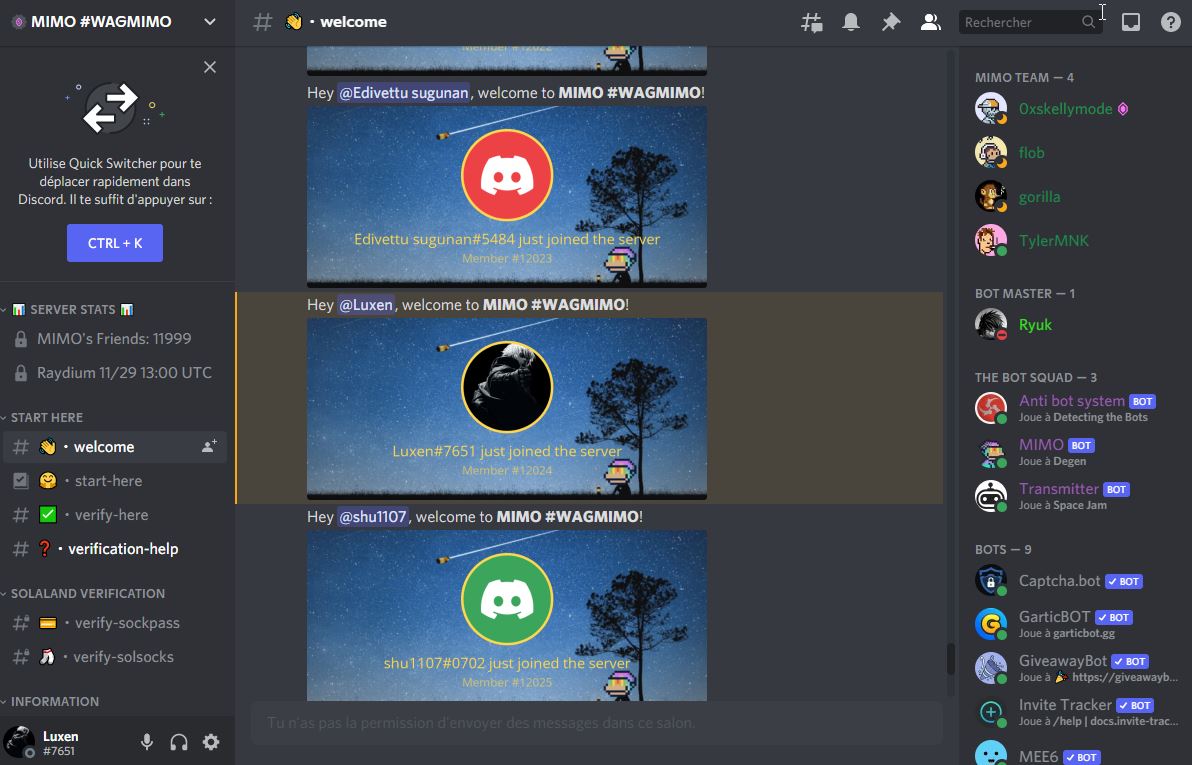Click the @shu1107 mention
This screenshot has width=1192, height=765.
372,517
